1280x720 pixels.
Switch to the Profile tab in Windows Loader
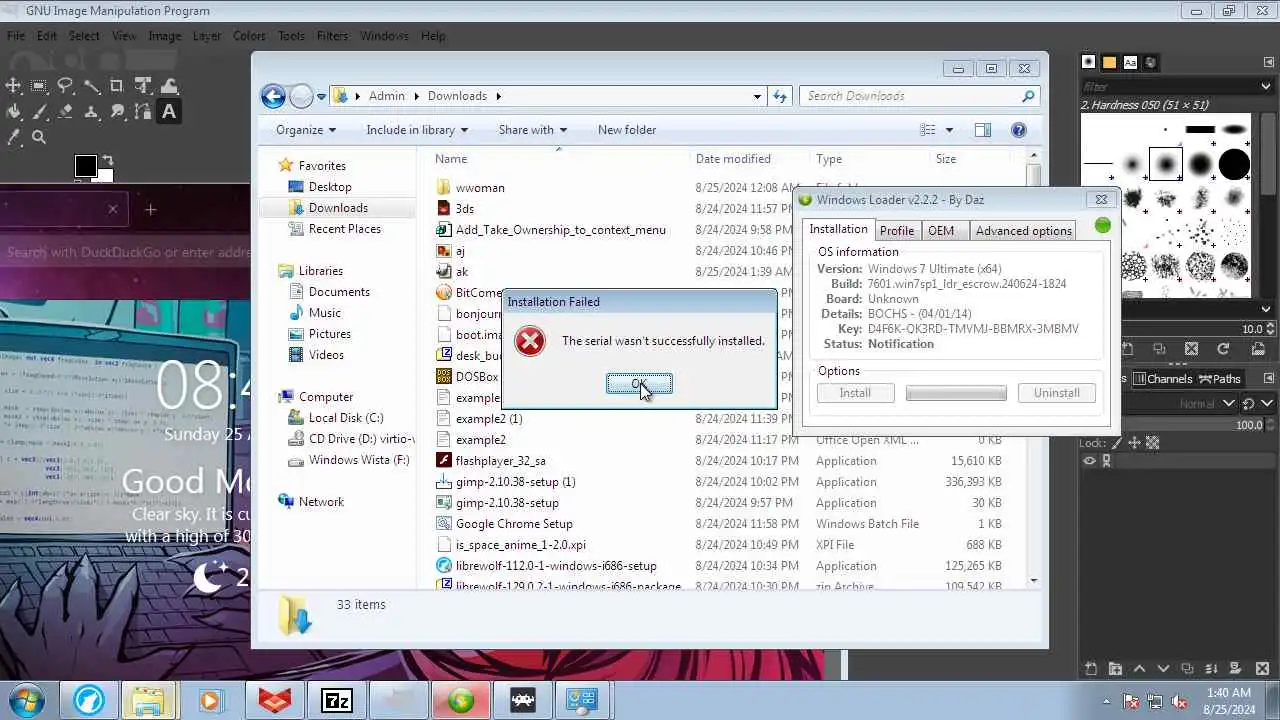pyautogui.click(x=897, y=230)
